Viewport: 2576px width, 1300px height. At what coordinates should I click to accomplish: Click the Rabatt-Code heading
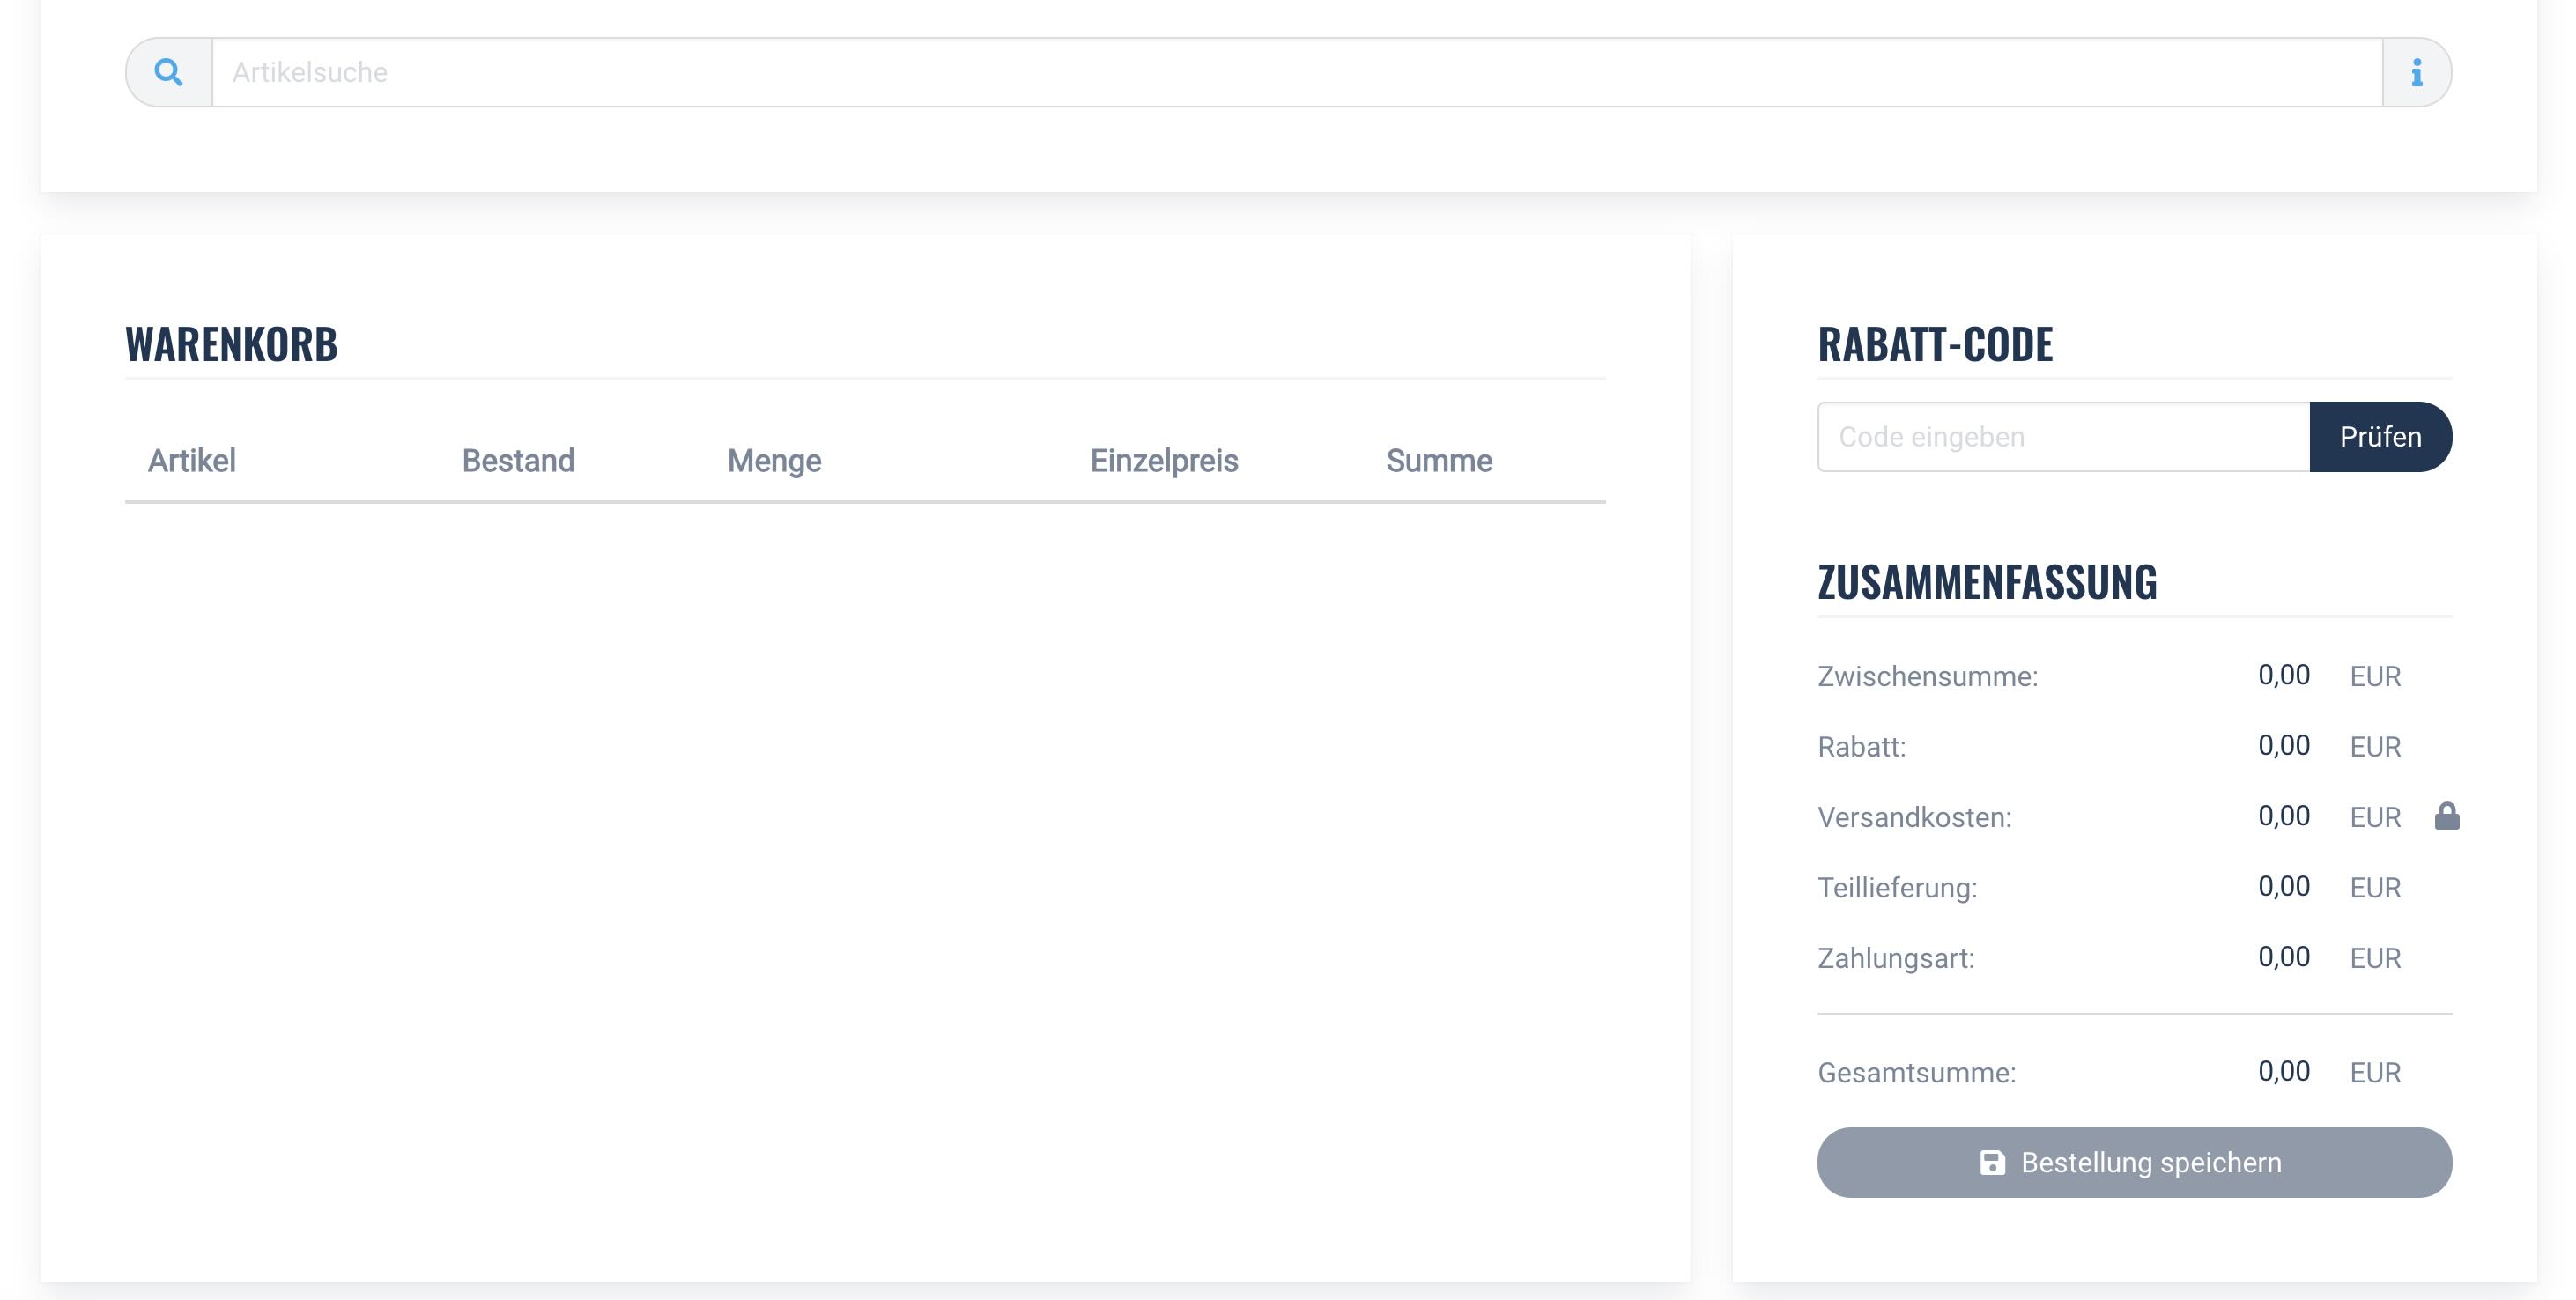(1934, 344)
